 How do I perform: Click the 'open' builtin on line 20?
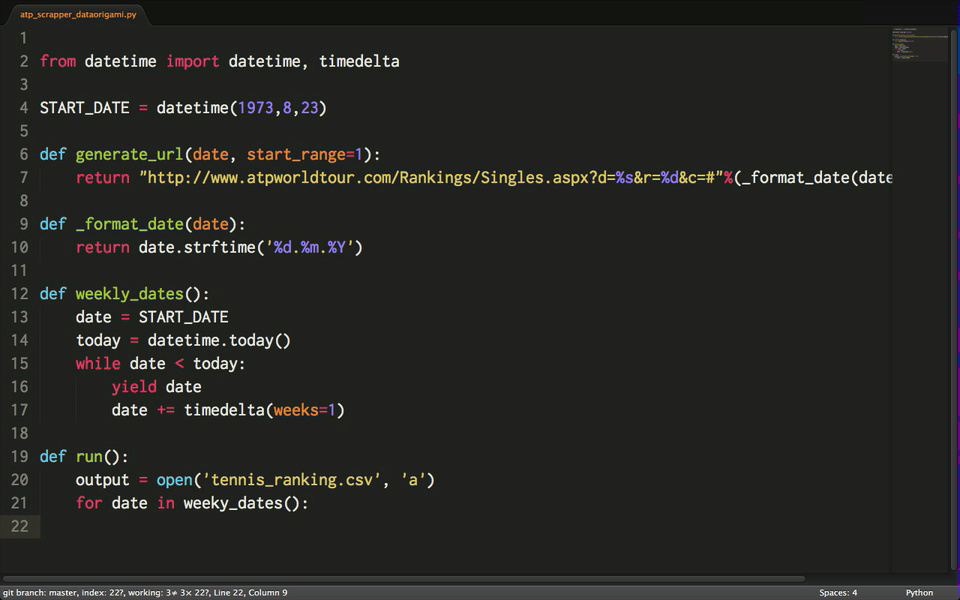pos(174,481)
